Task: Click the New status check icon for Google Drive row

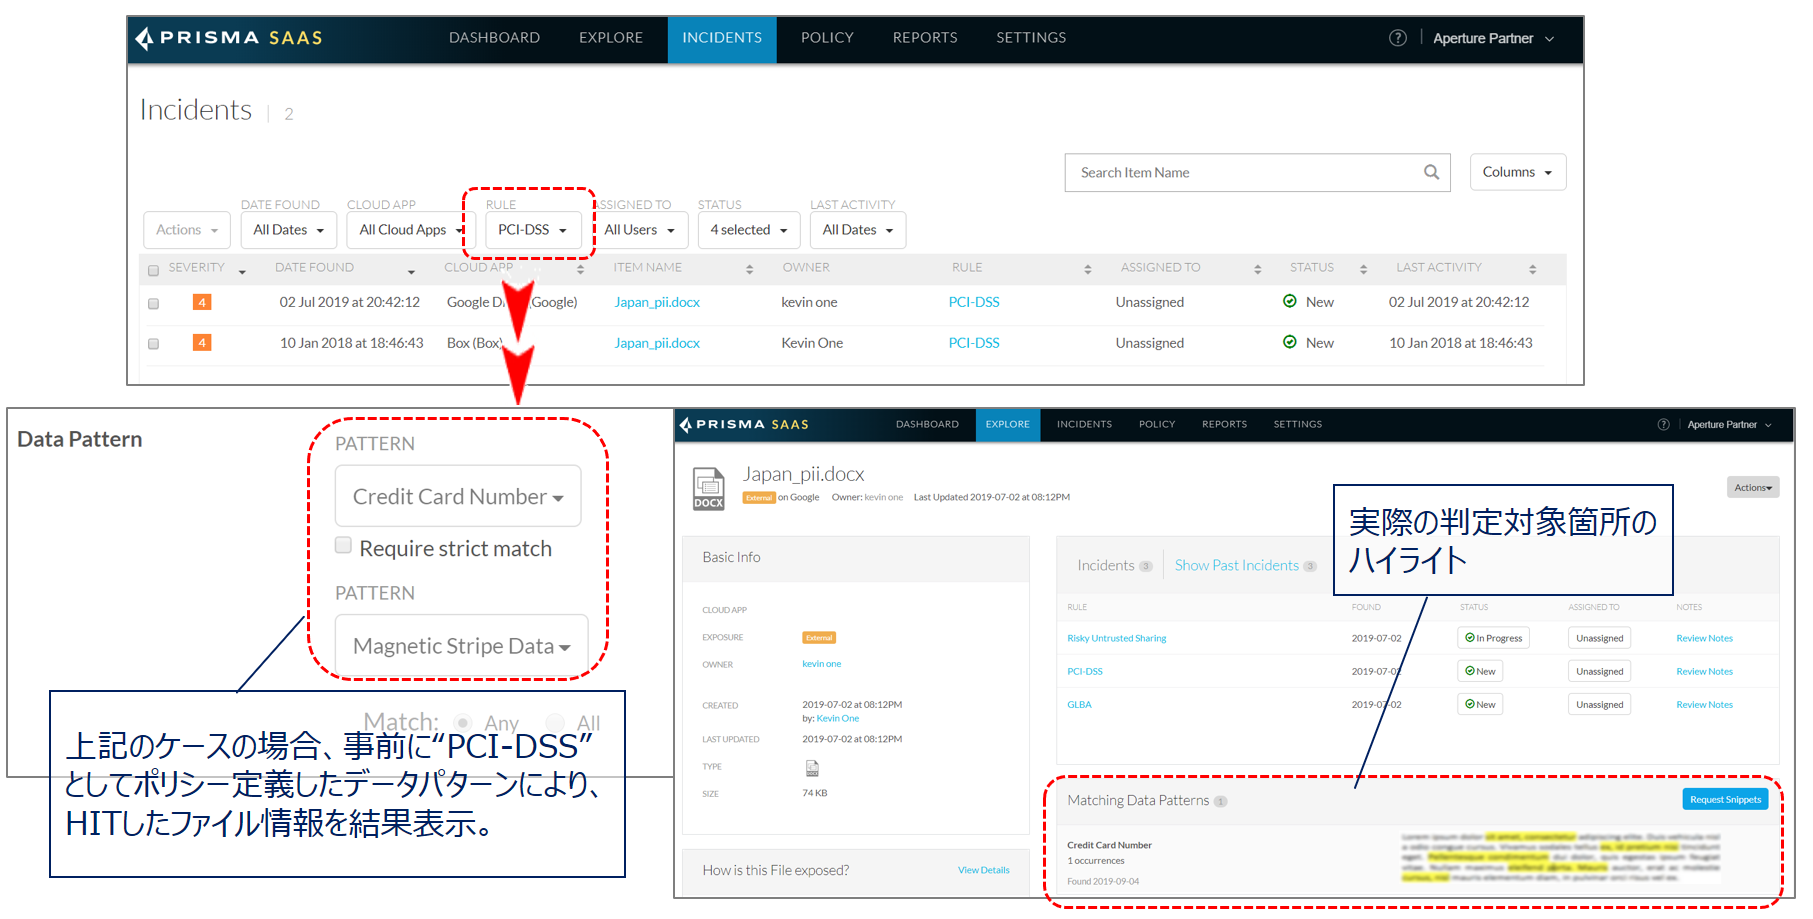Action: pyautogui.click(x=1289, y=301)
